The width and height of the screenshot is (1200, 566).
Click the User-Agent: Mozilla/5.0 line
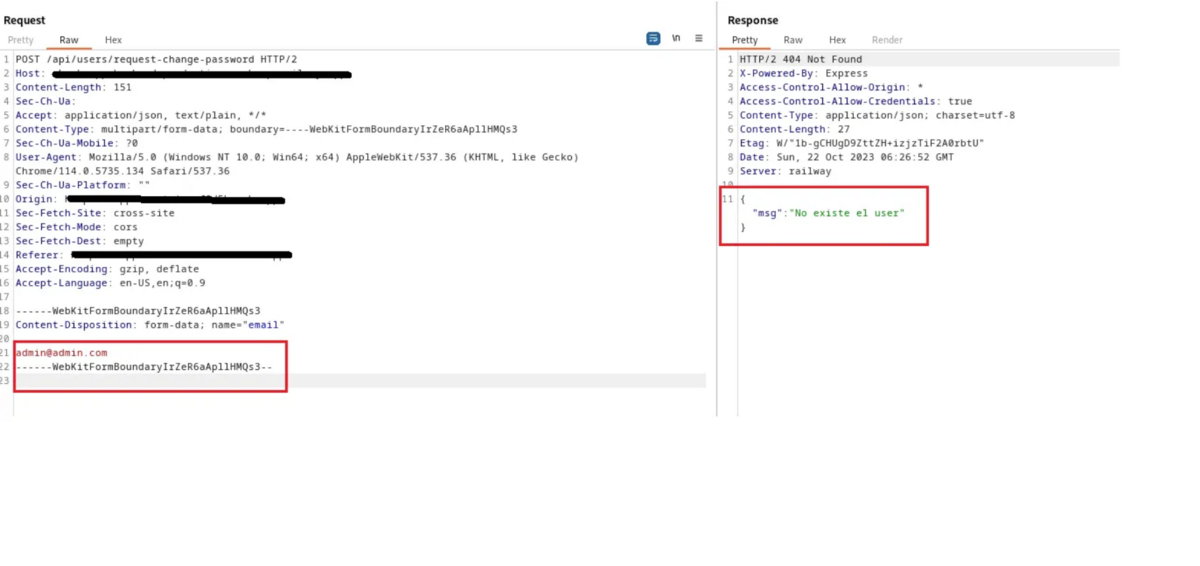(297, 157)
